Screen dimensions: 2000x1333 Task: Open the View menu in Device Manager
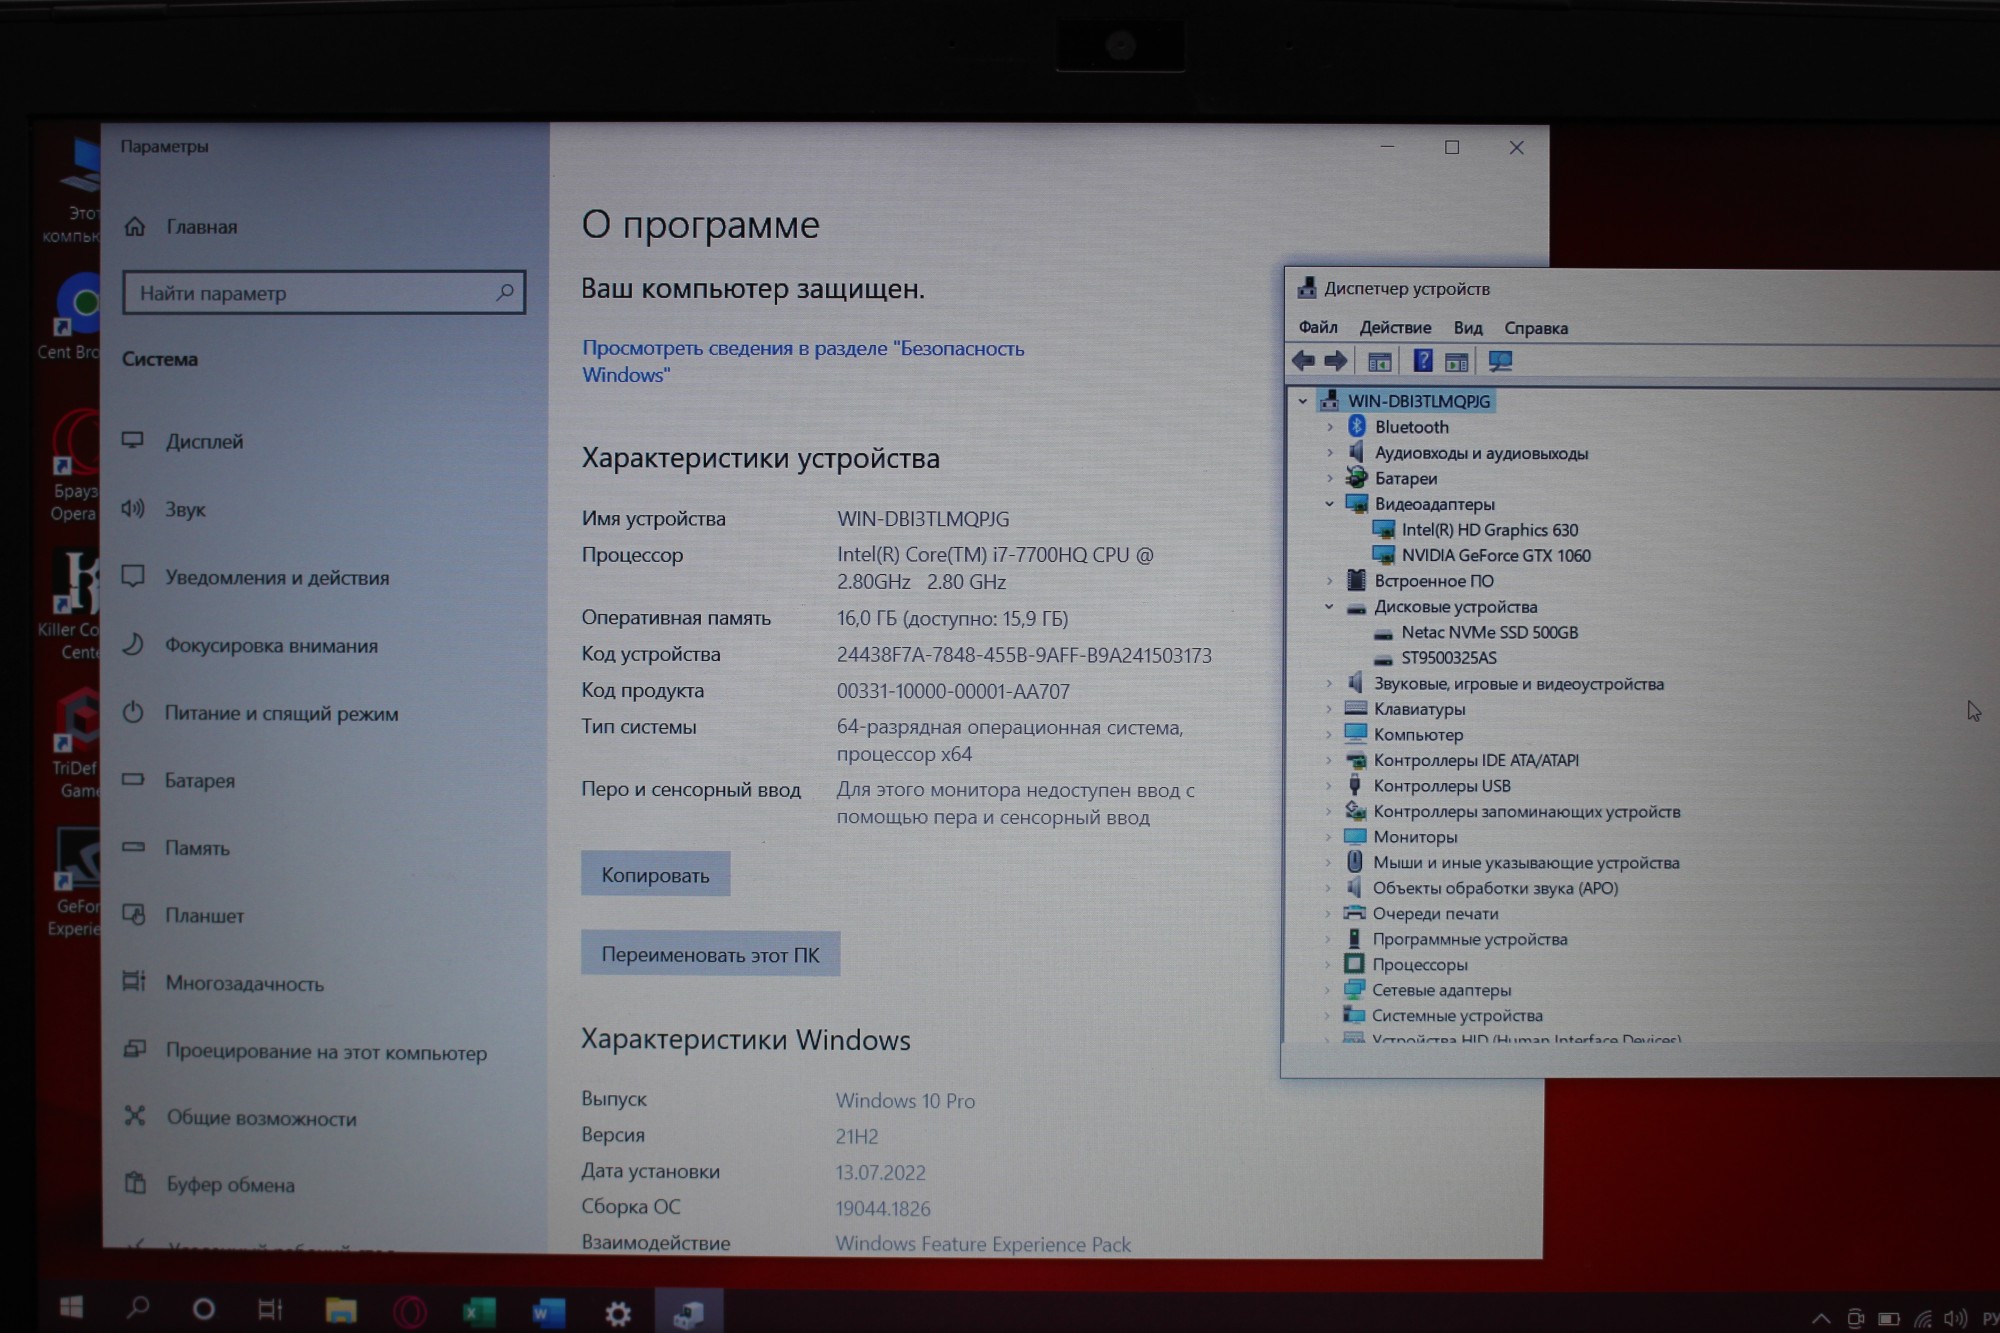point(1467,328)
